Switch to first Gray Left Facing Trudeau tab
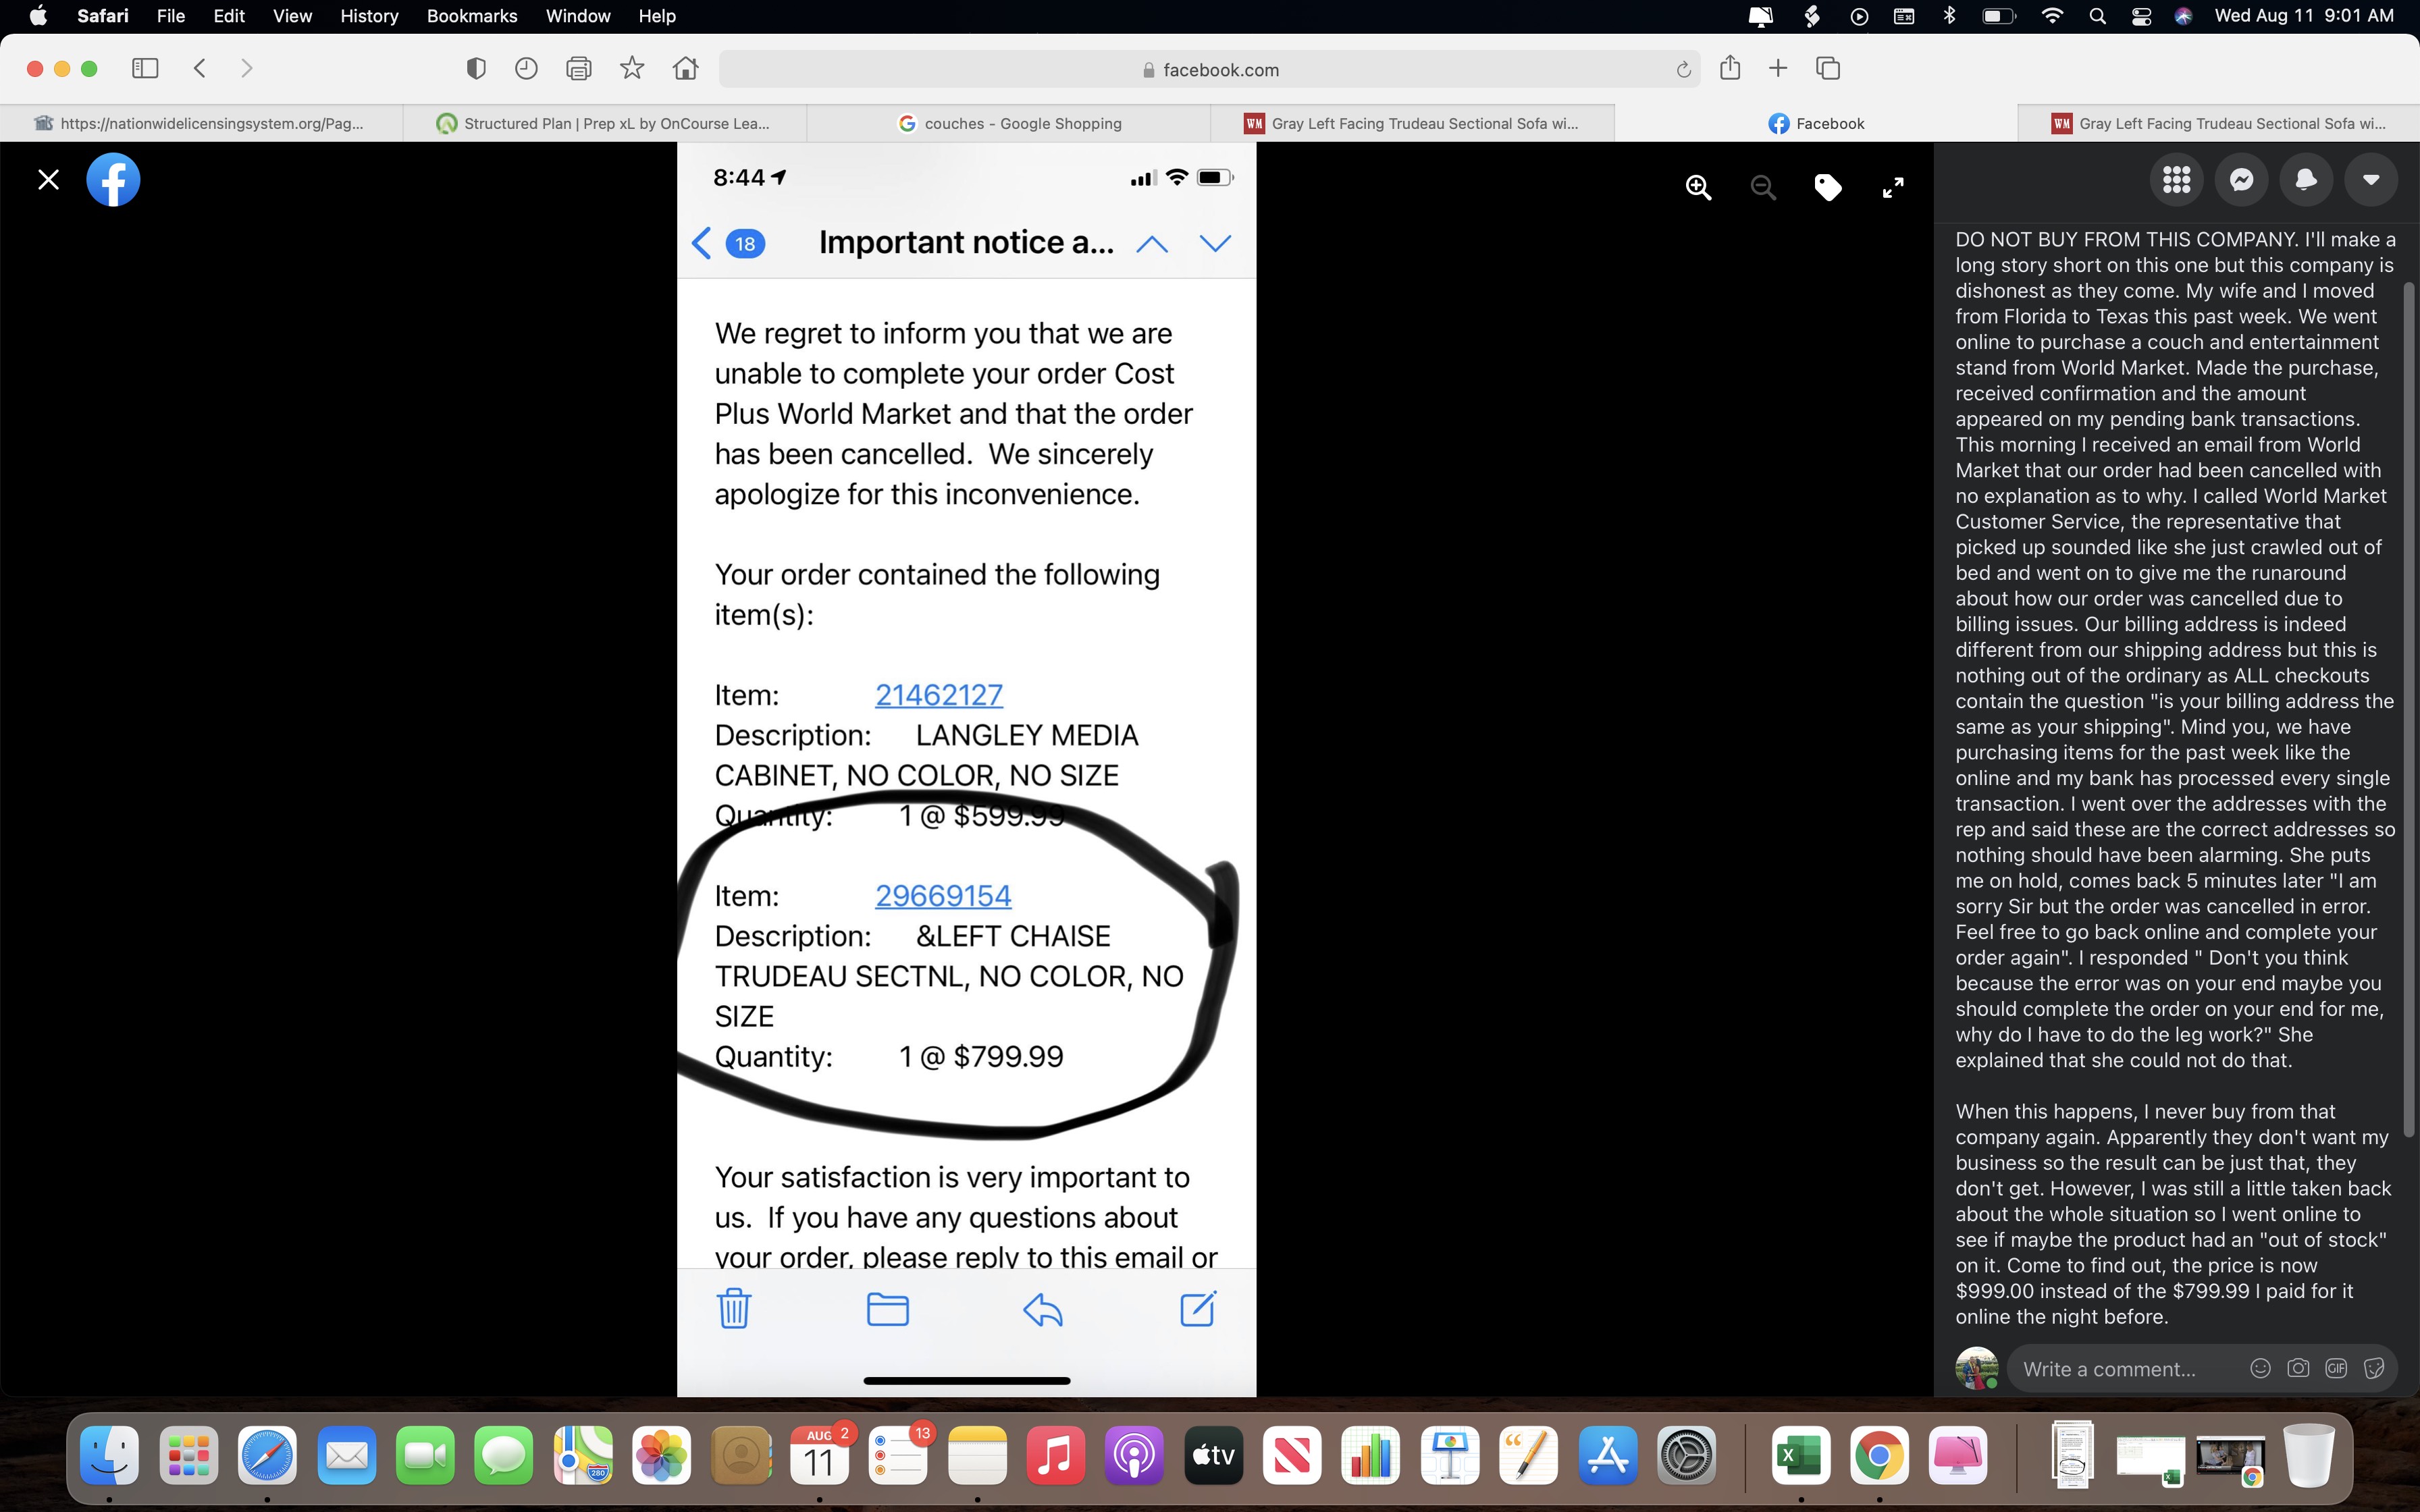 [1412, 123]
